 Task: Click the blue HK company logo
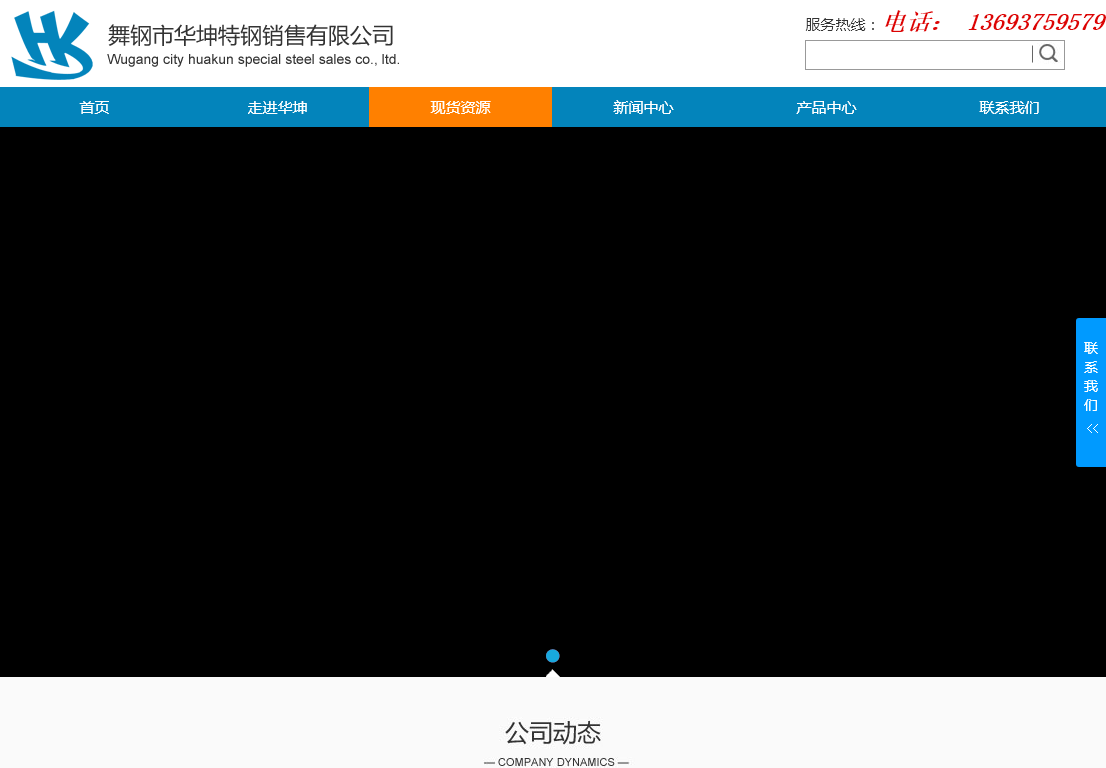pyautogui.click(x=52, y=45)
